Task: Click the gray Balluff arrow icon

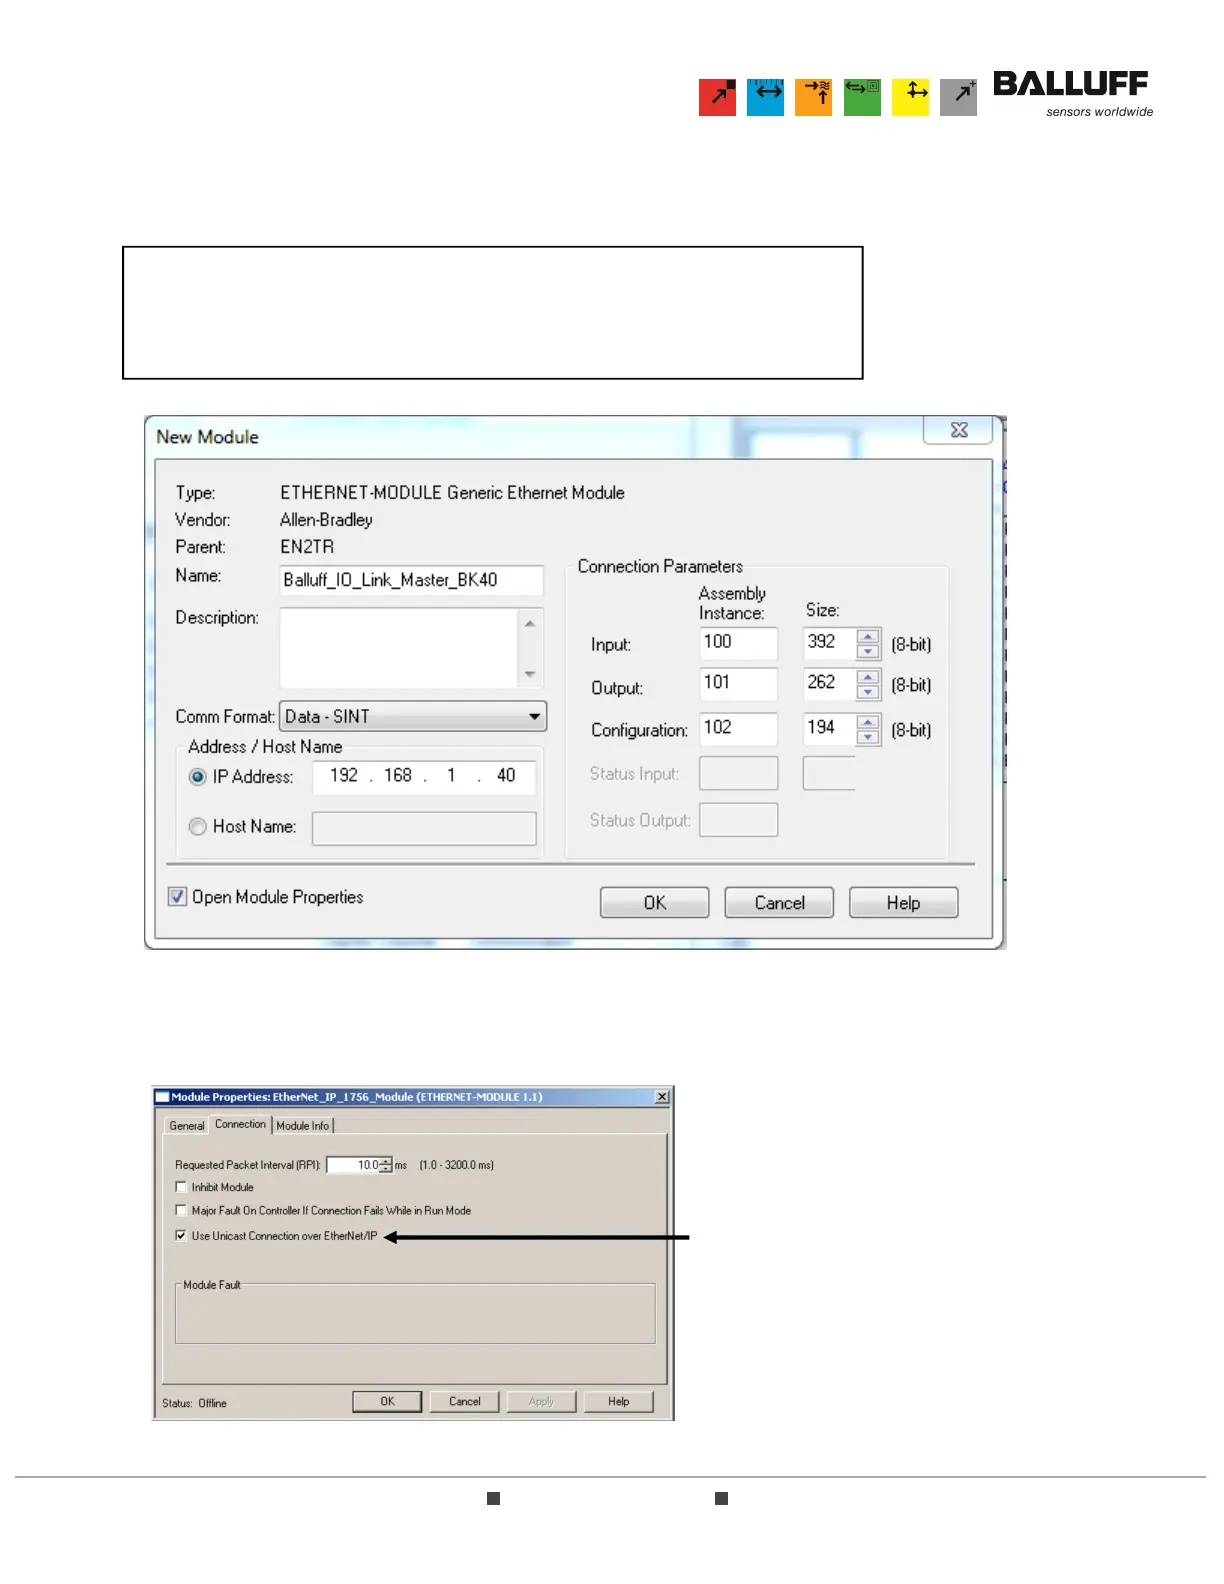Action: click(959, 97)
